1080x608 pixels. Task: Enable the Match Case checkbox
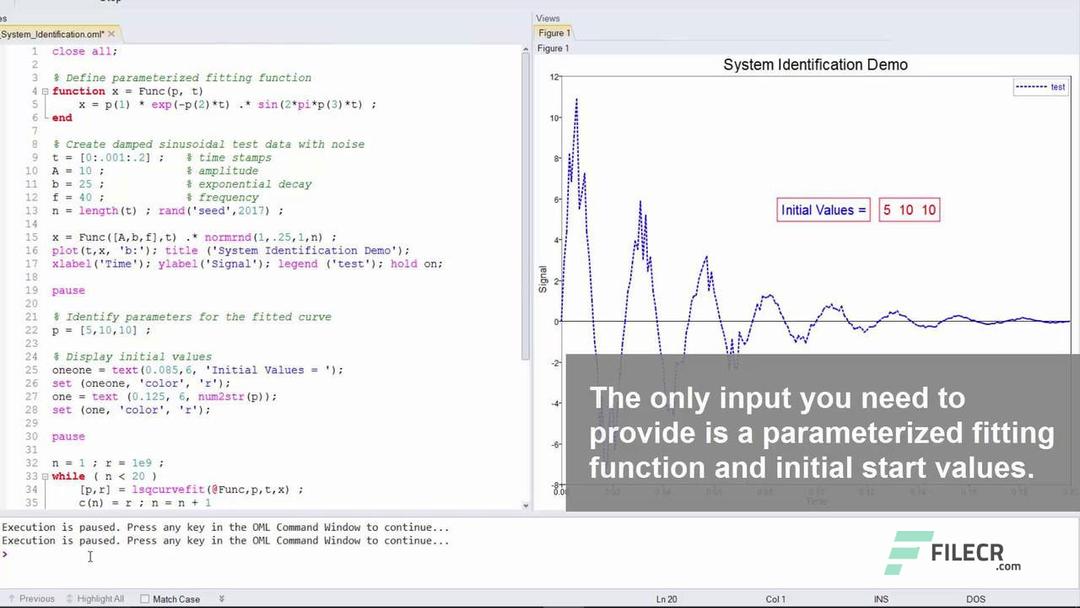144,598
